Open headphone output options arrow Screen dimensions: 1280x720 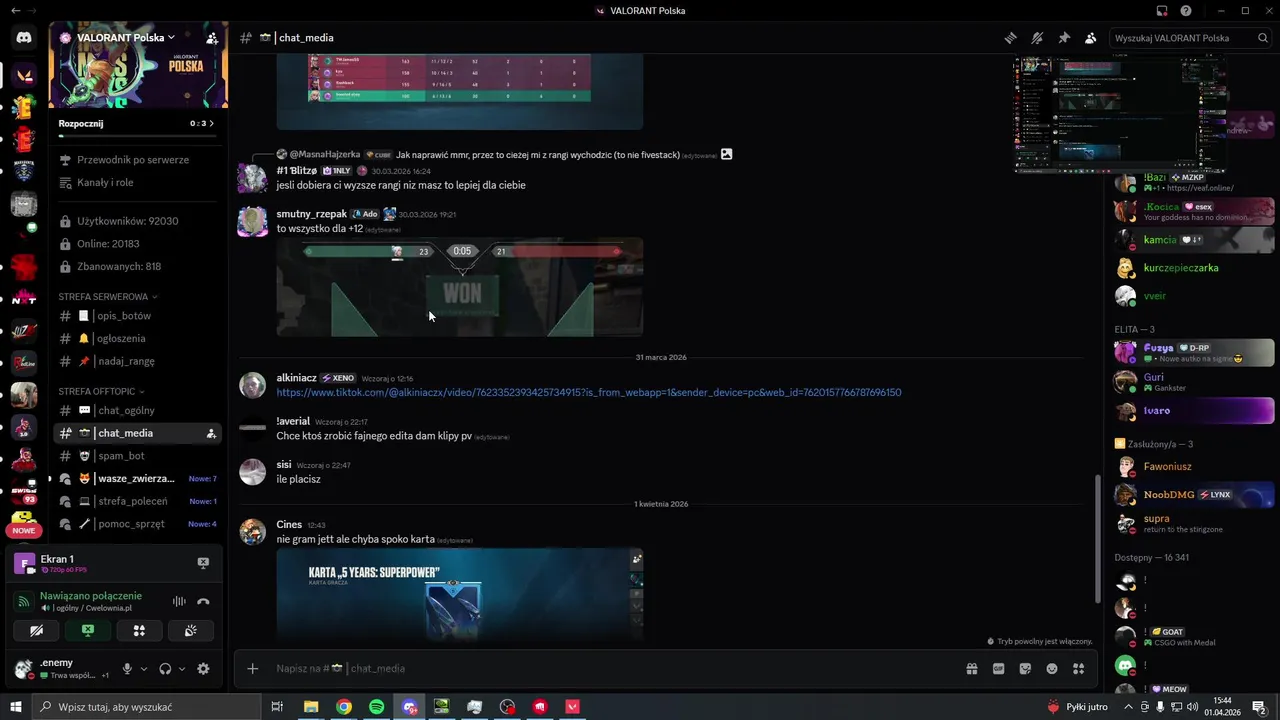182,669
